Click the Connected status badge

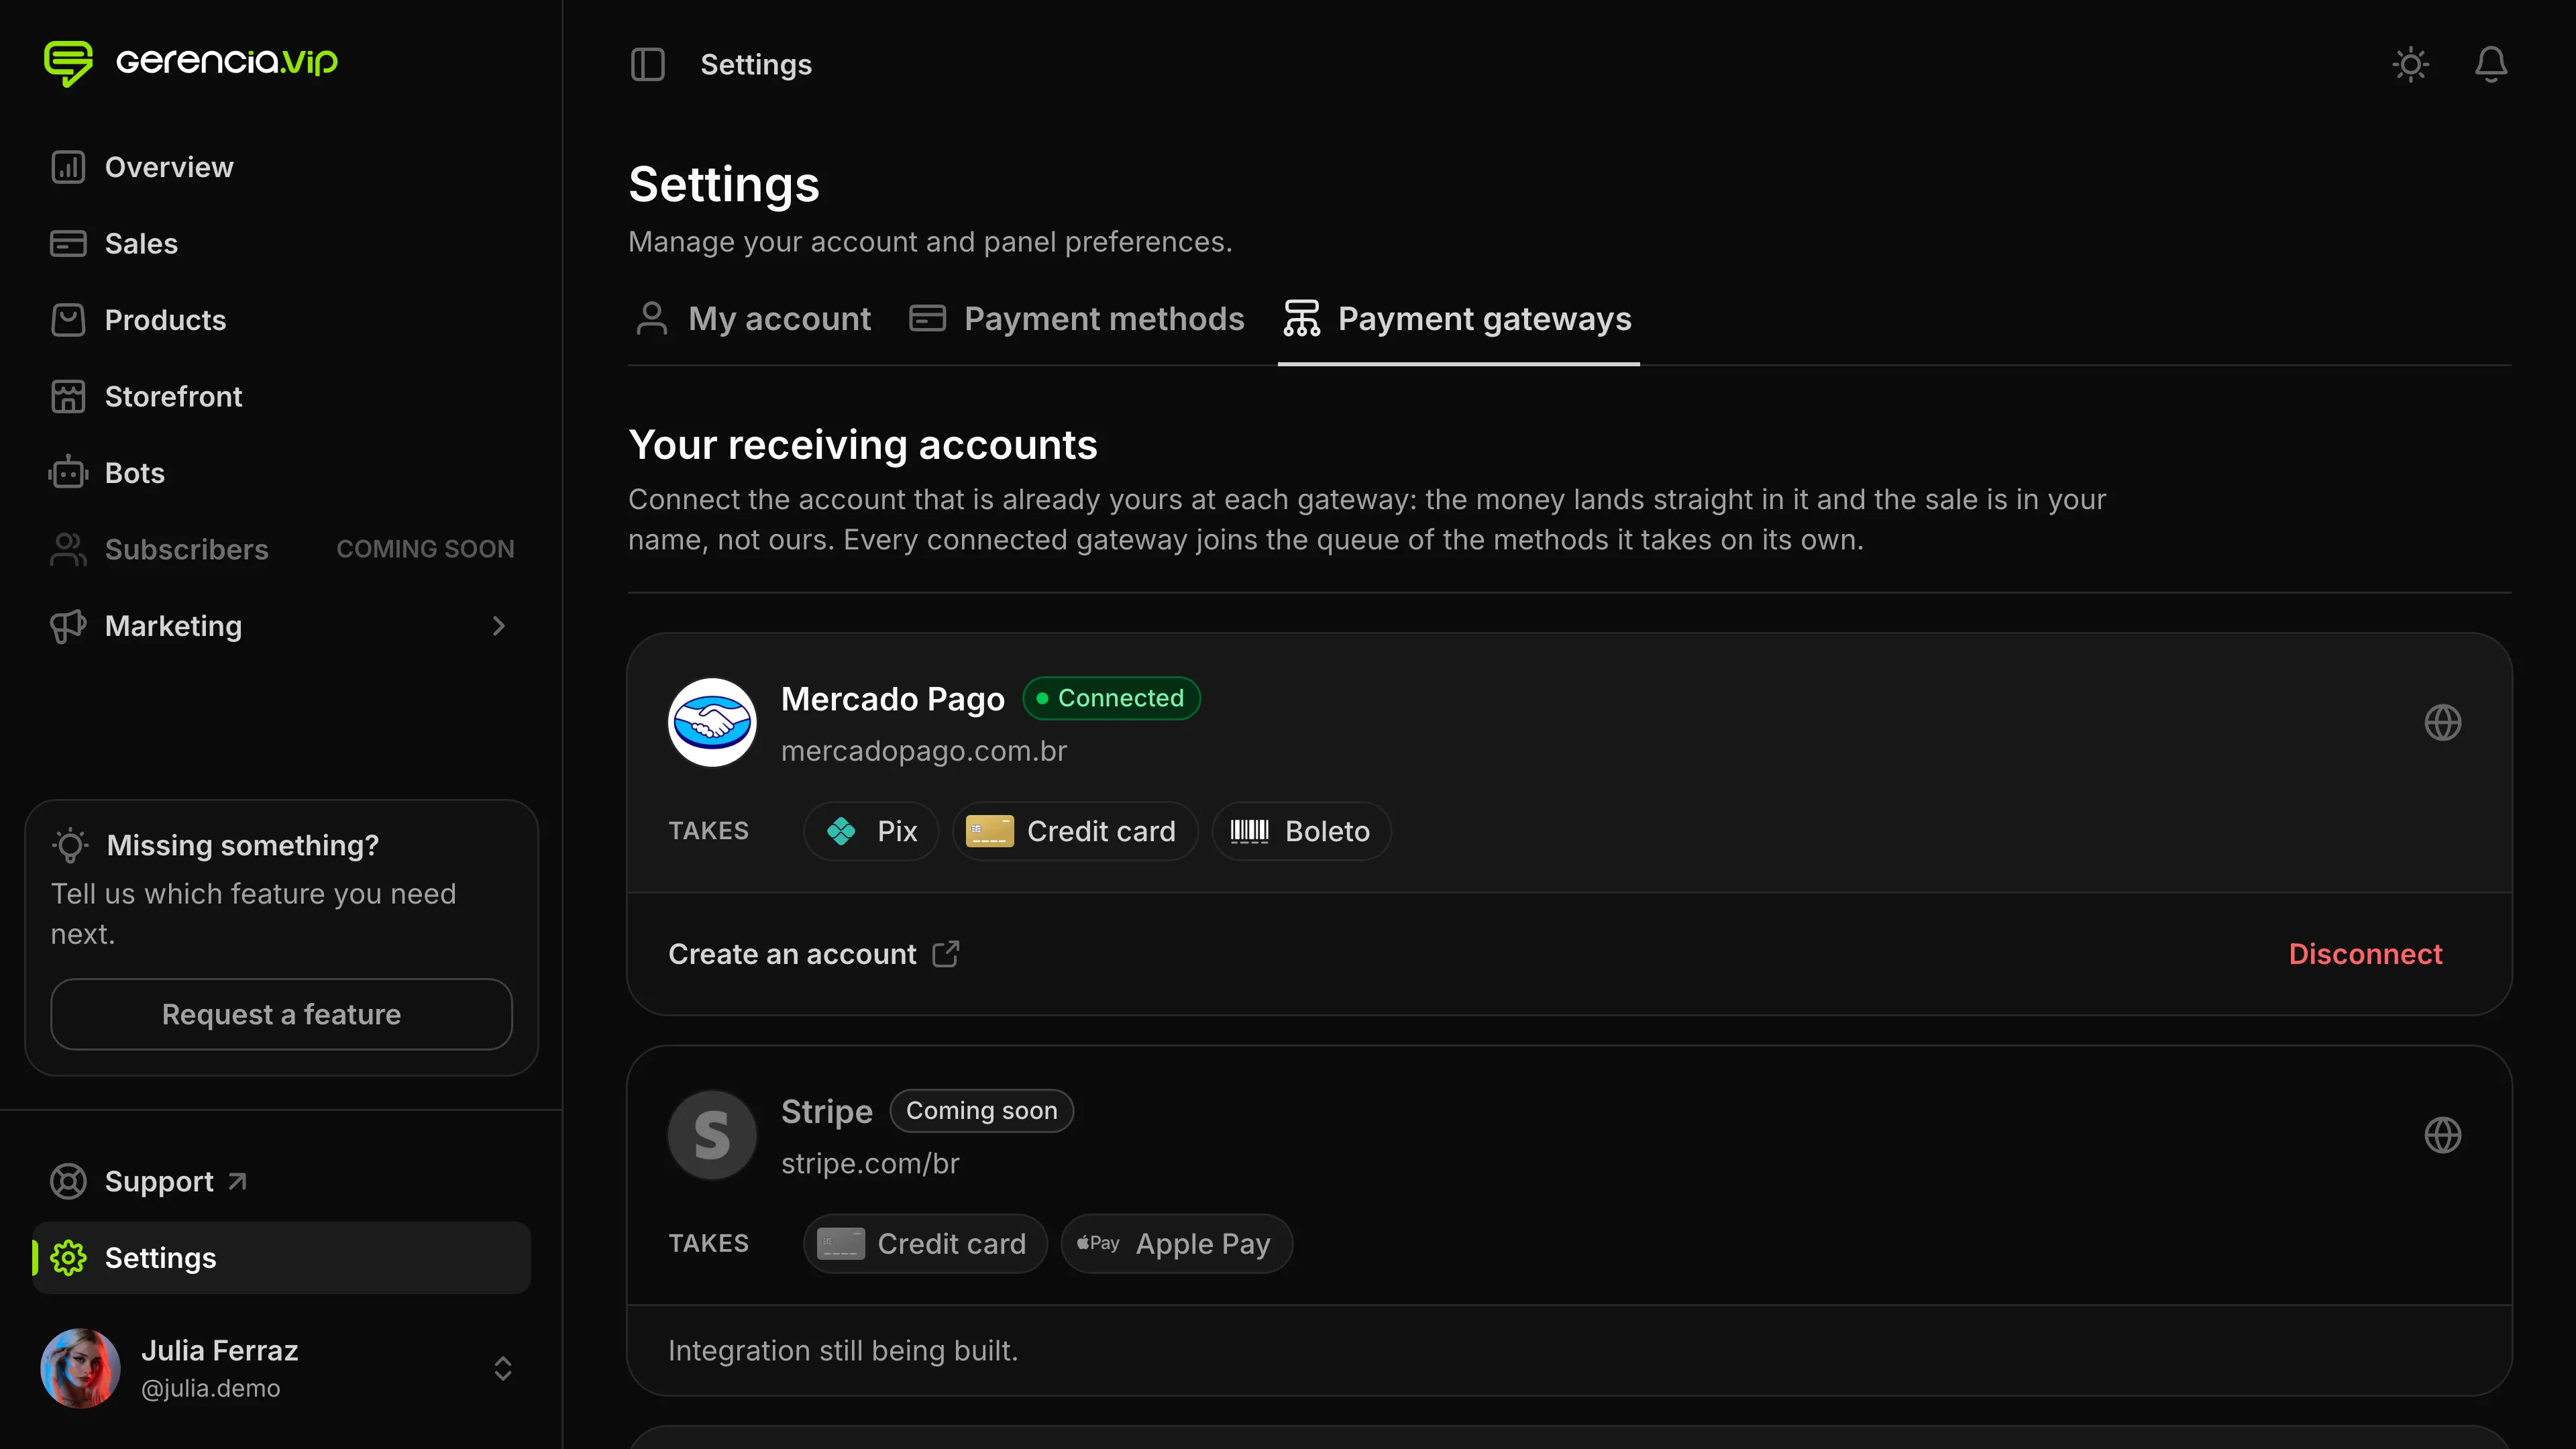pos(1111,698)
